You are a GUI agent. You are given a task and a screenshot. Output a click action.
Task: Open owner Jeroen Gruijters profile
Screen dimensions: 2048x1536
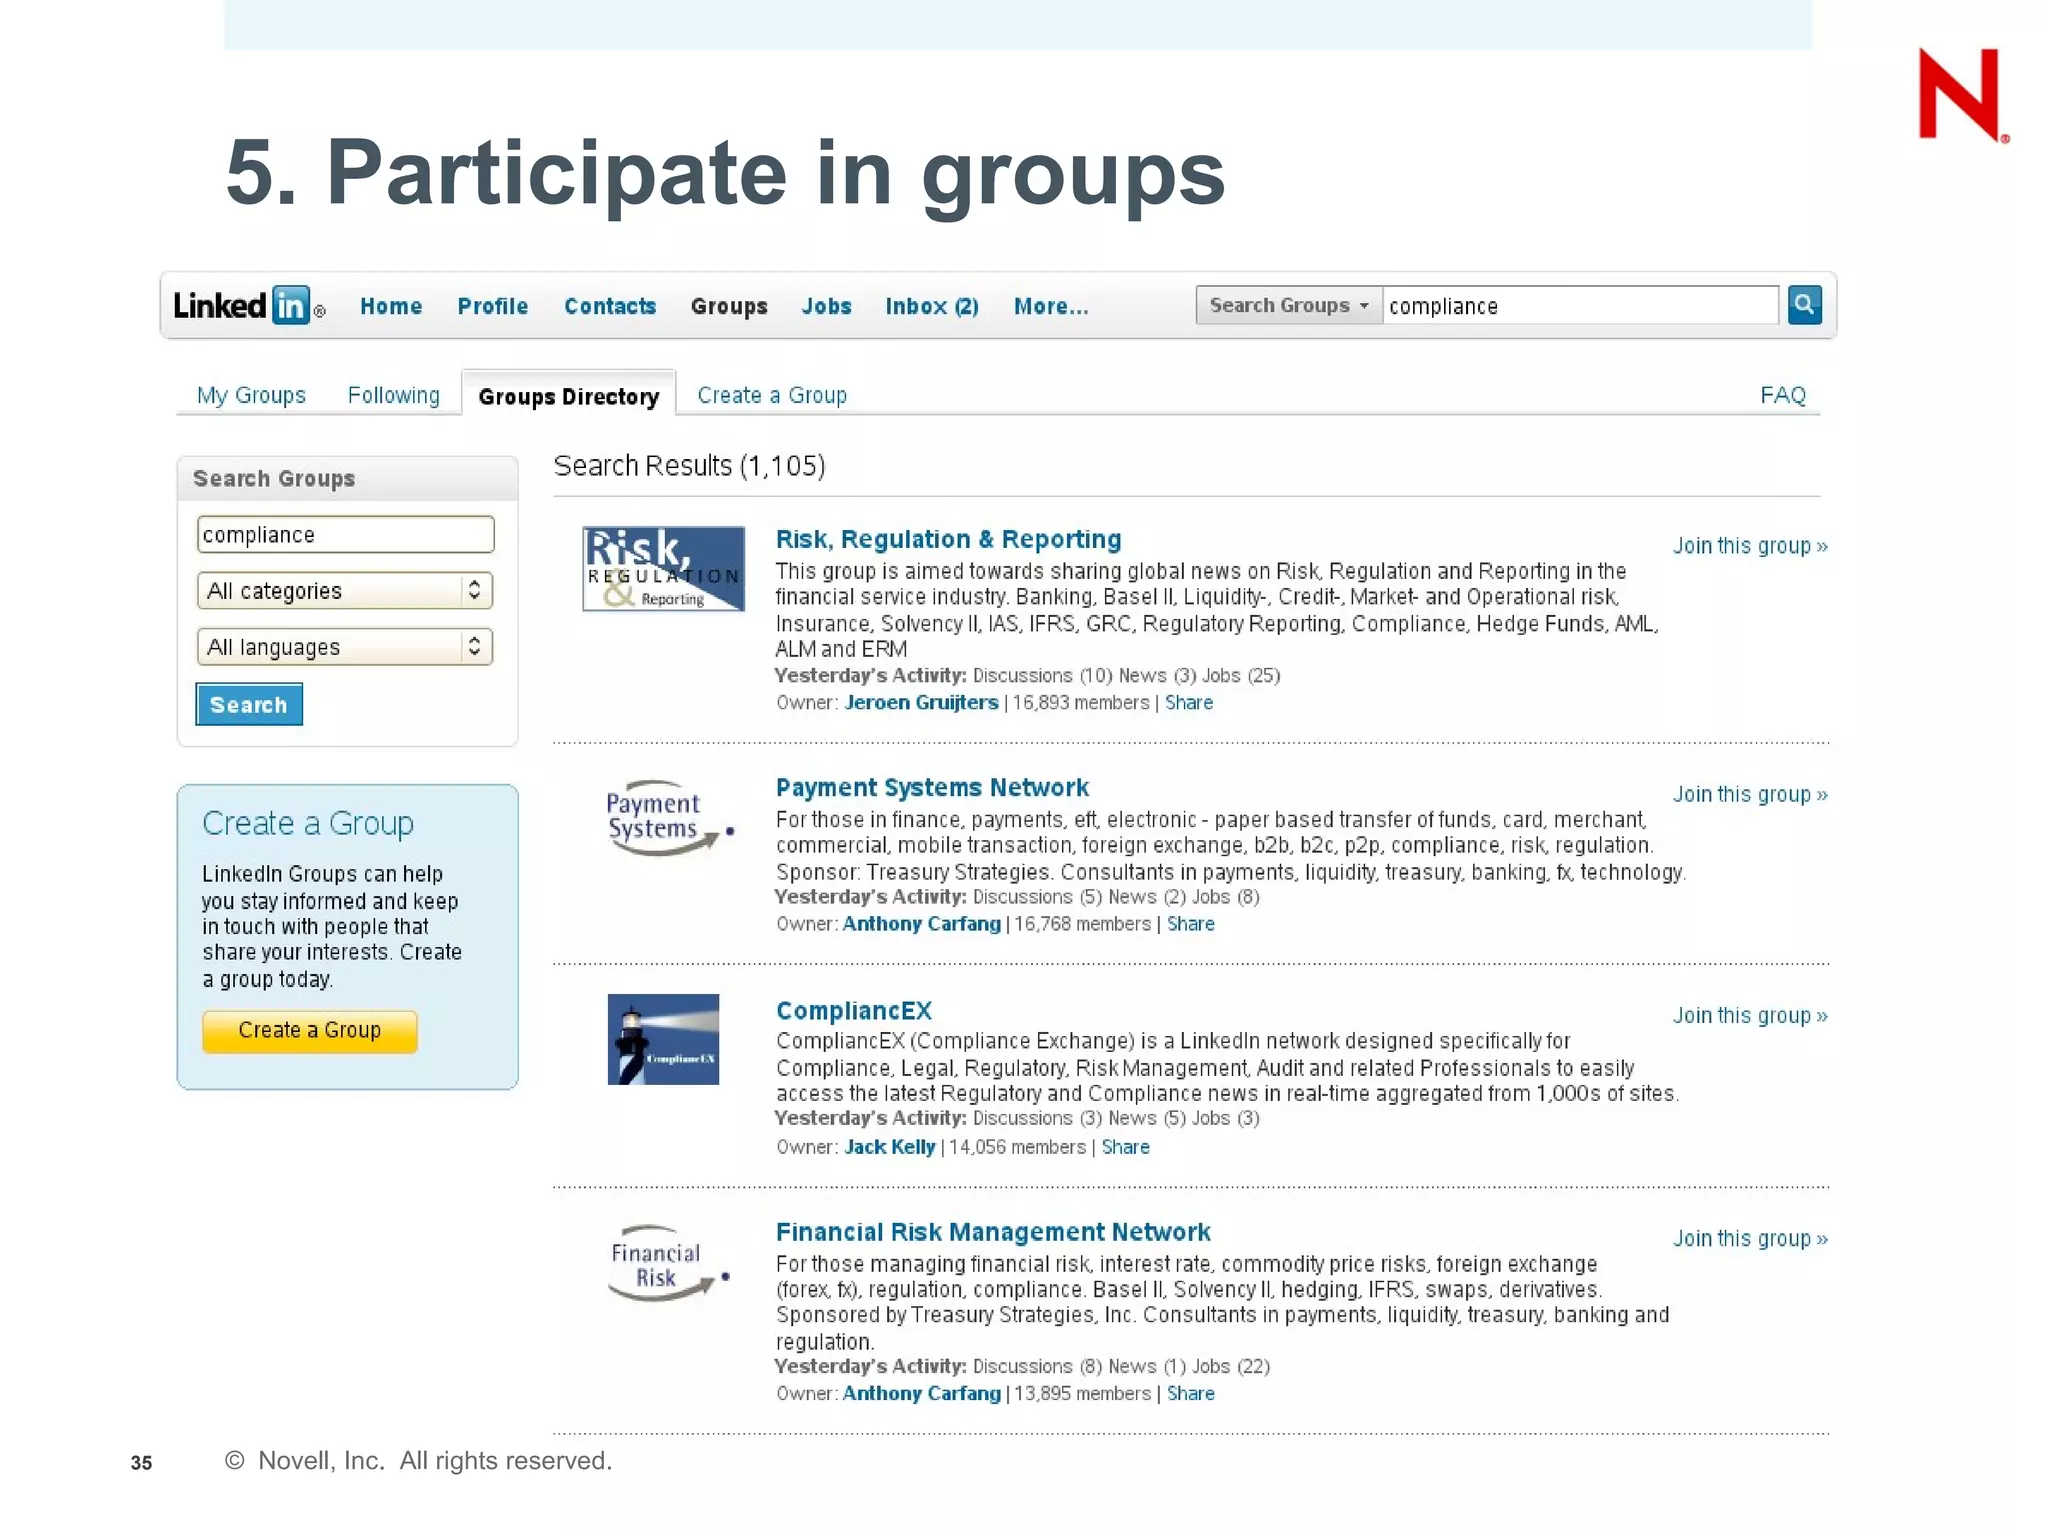click(x=921, y=702)
